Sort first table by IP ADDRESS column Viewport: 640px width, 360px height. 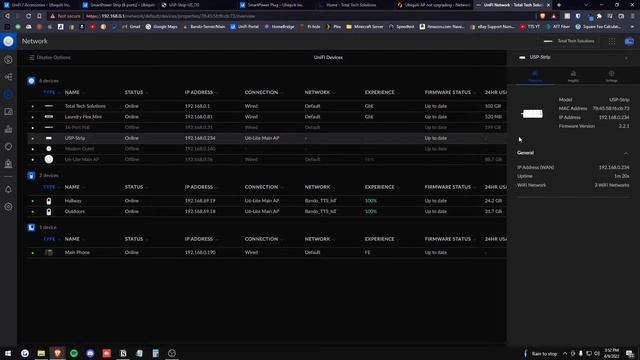click(x=199, y=92)
